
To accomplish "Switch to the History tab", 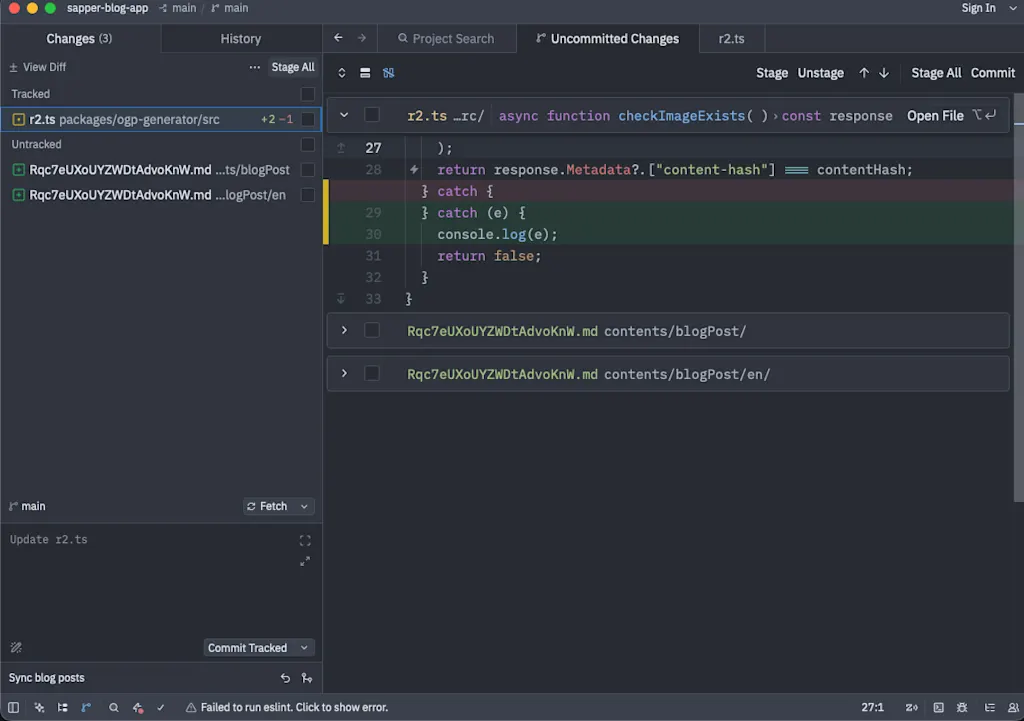I will click(241, 39).
